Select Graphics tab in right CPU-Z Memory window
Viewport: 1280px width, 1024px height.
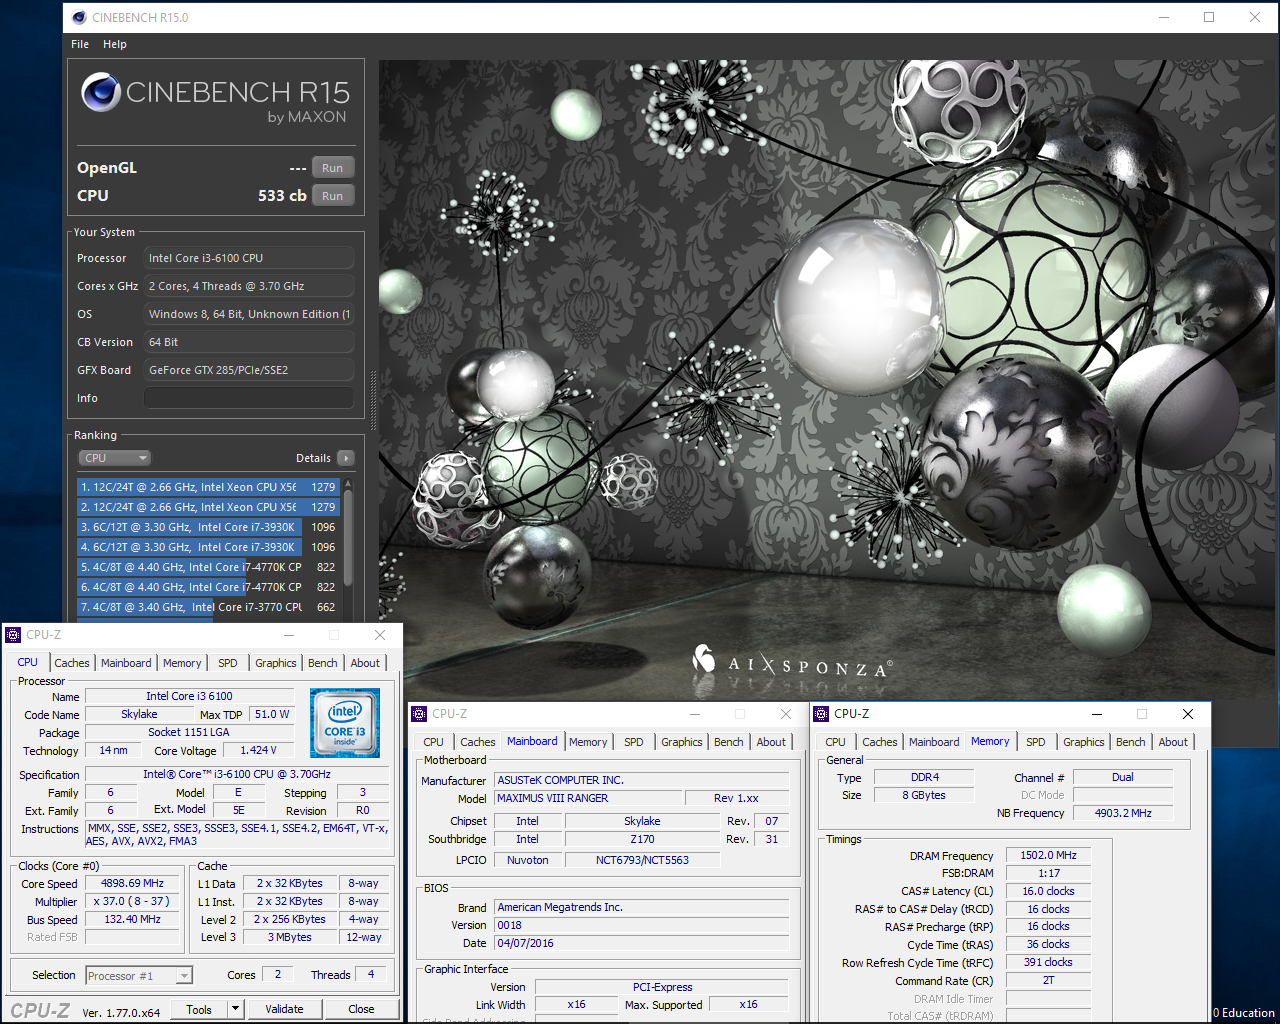[x=1084, y=742]
